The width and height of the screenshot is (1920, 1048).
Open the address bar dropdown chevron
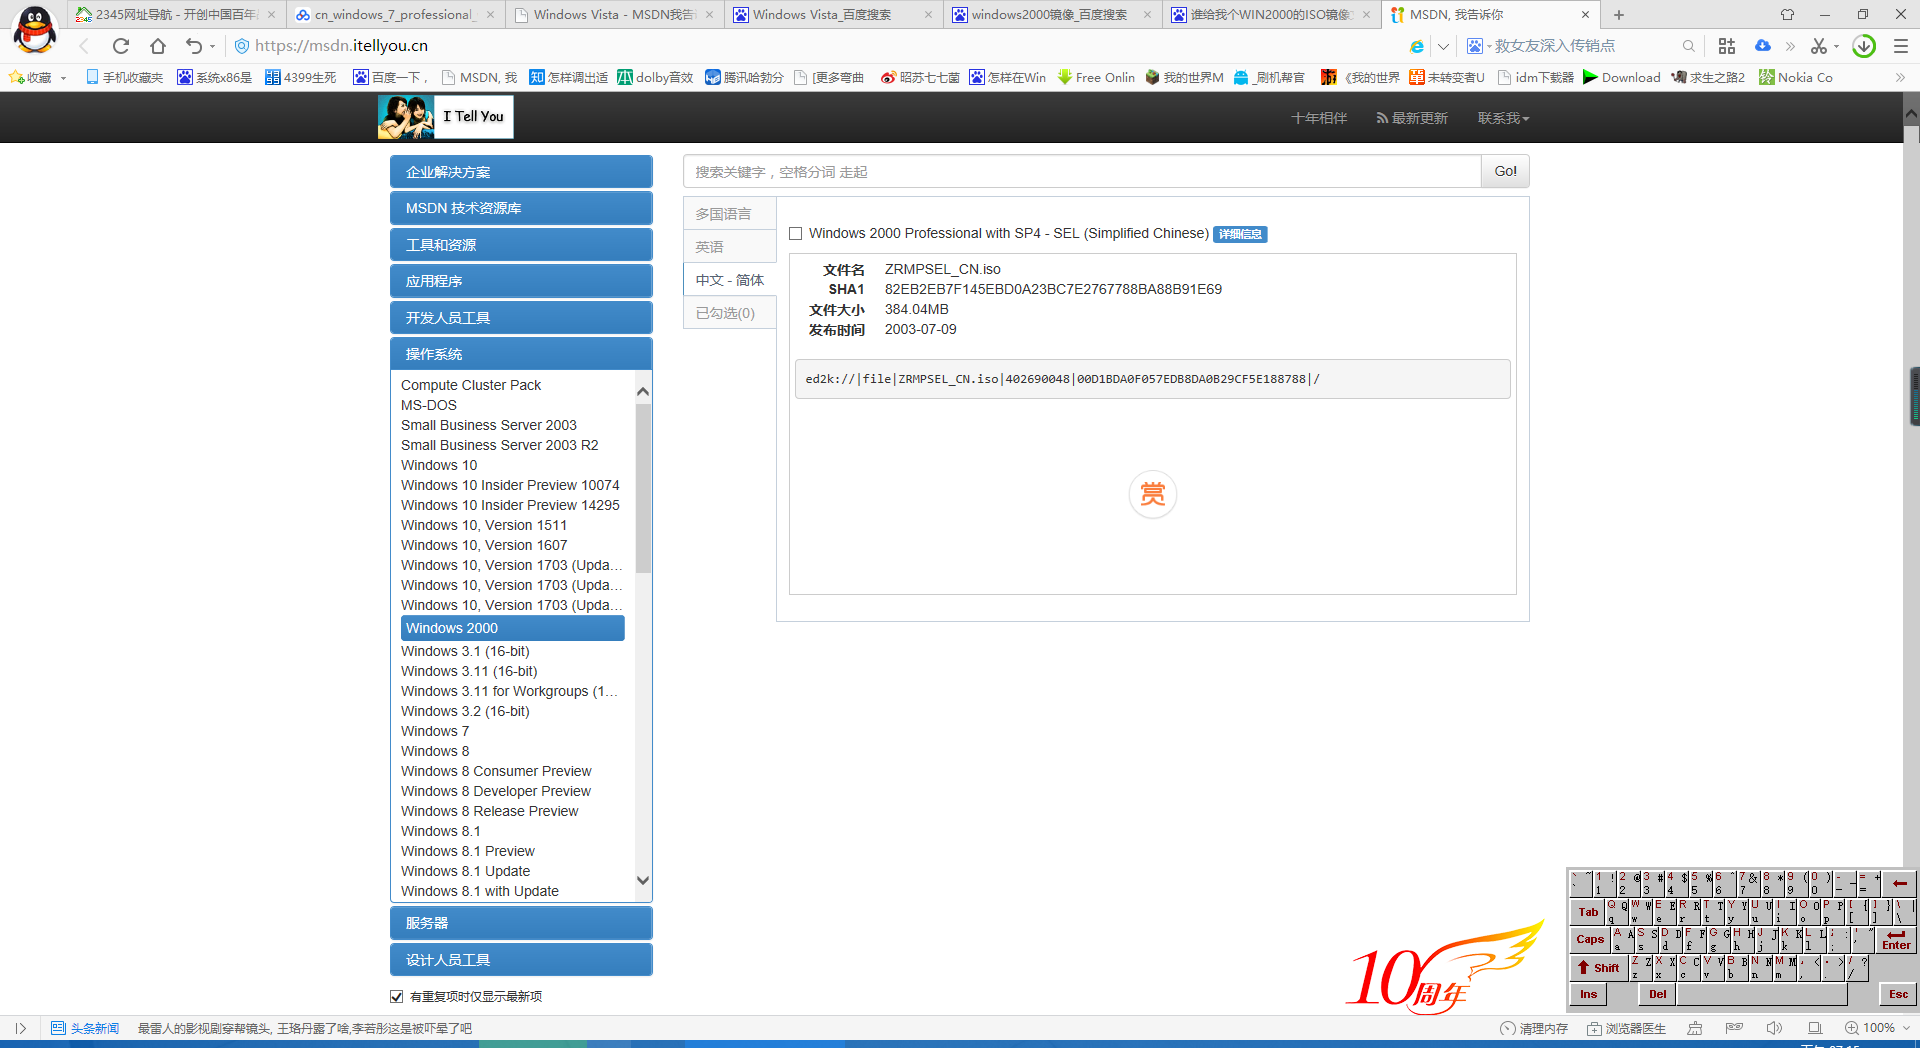pyautogui.click(x=1443, y=46)
